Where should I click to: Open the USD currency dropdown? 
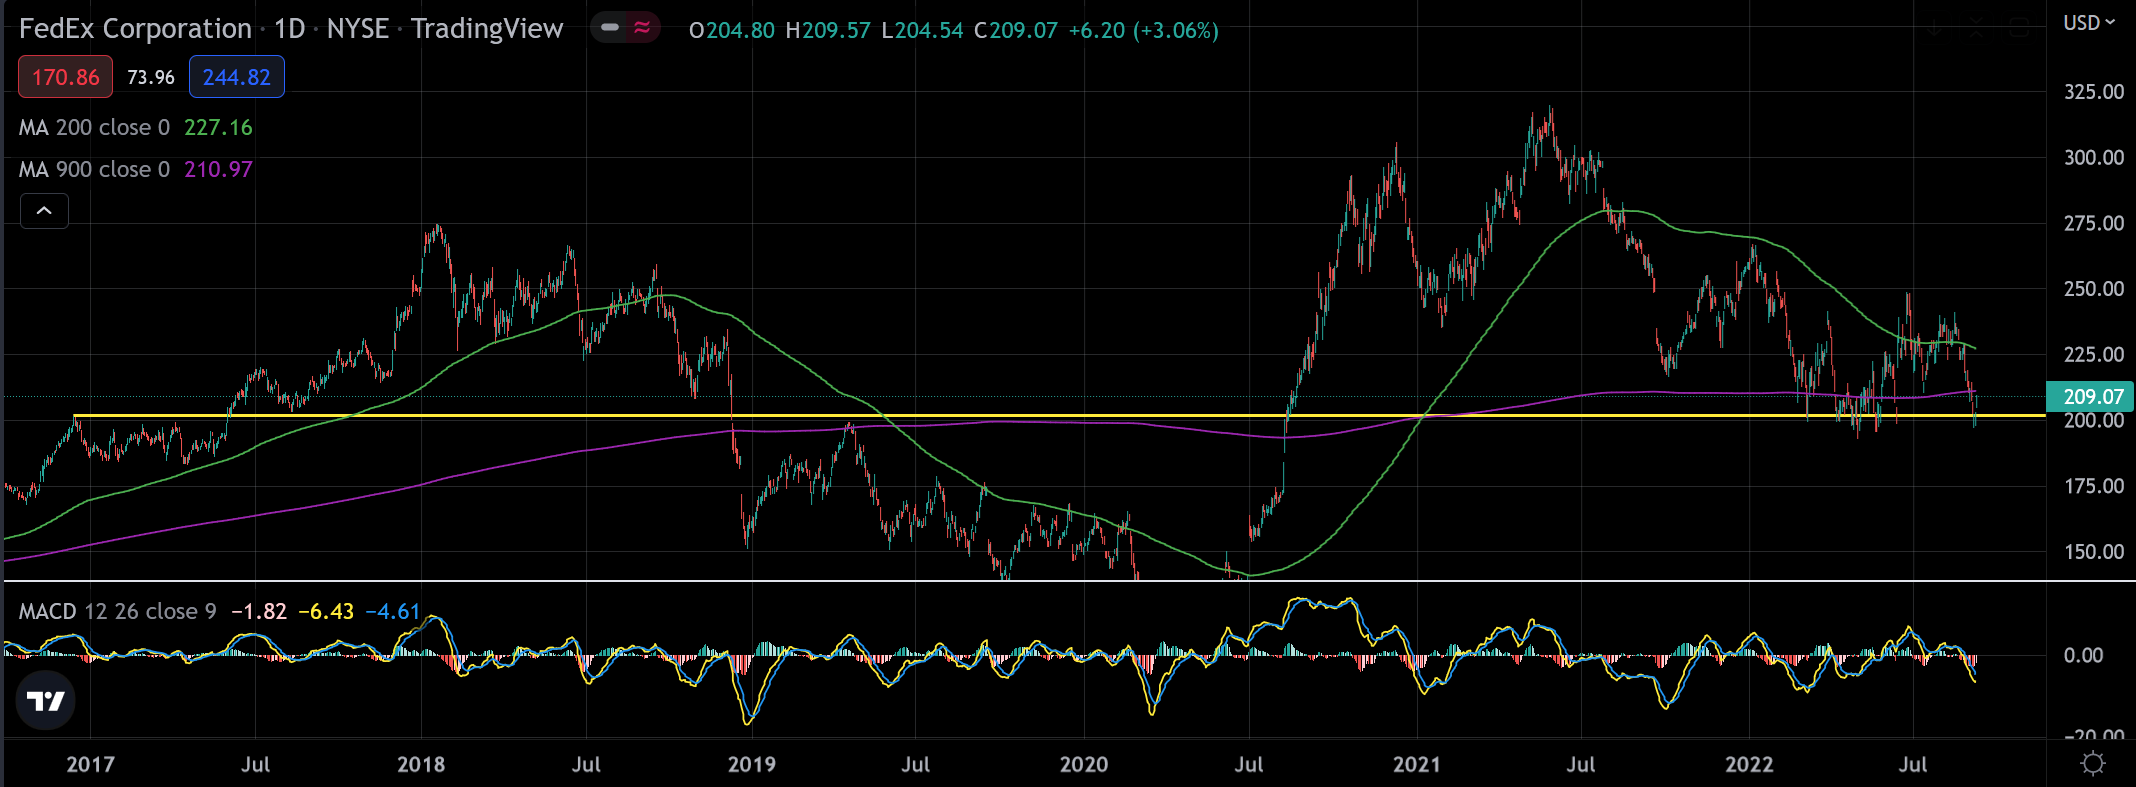pos(2089,23)
